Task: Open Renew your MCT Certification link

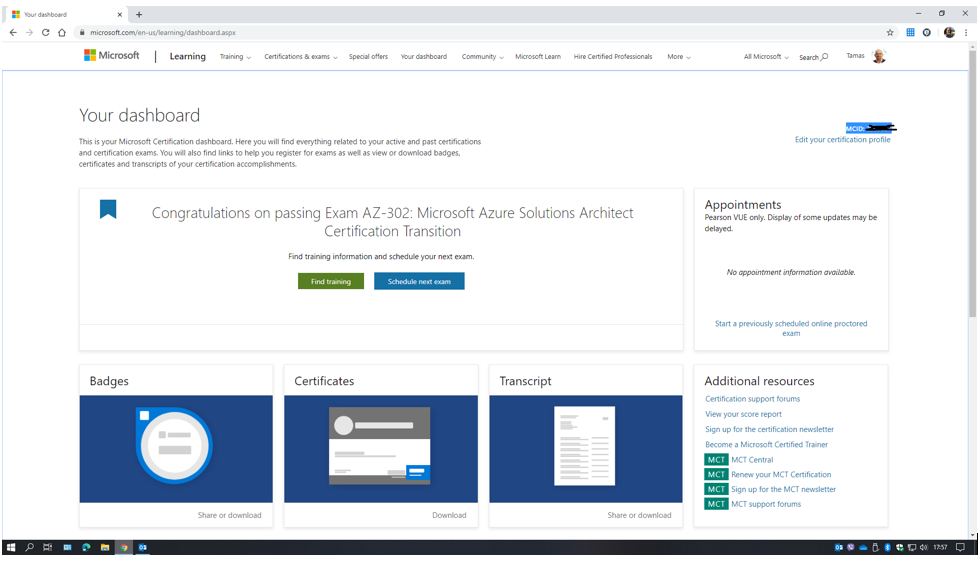Action: click(x=781, y=475)
